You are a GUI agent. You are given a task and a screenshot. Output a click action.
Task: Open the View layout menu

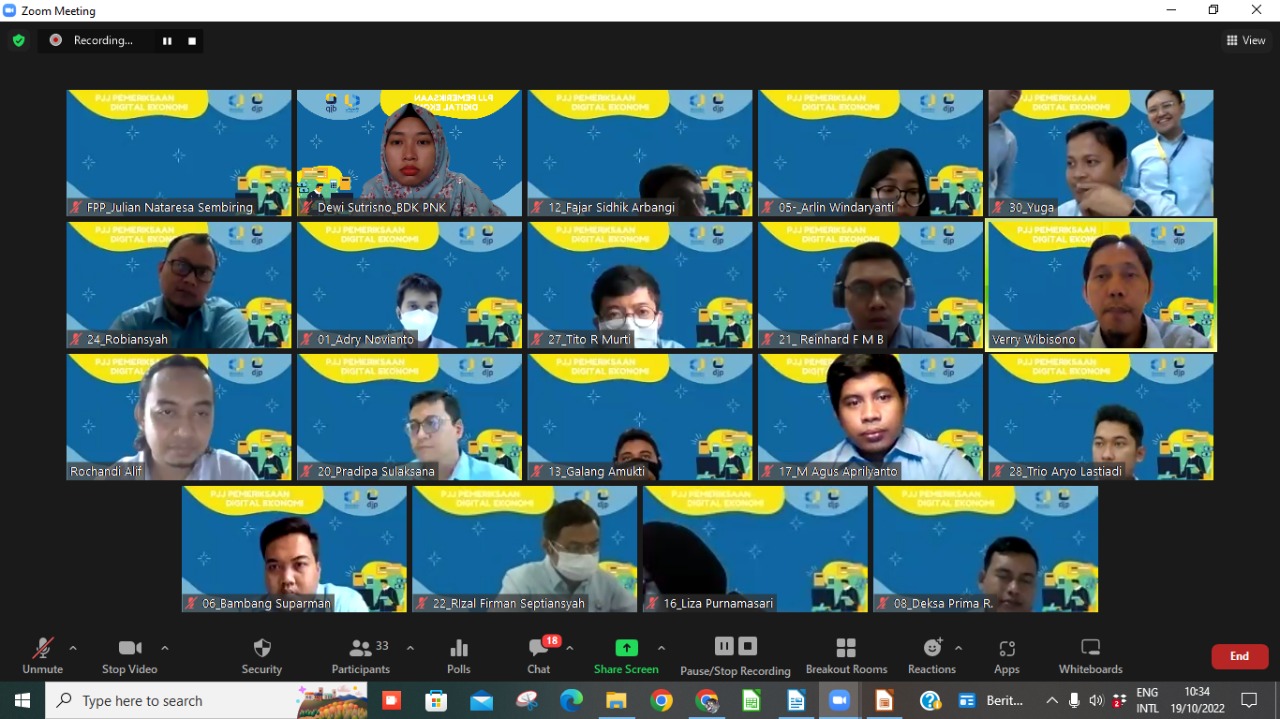[x=1246, y=41]
